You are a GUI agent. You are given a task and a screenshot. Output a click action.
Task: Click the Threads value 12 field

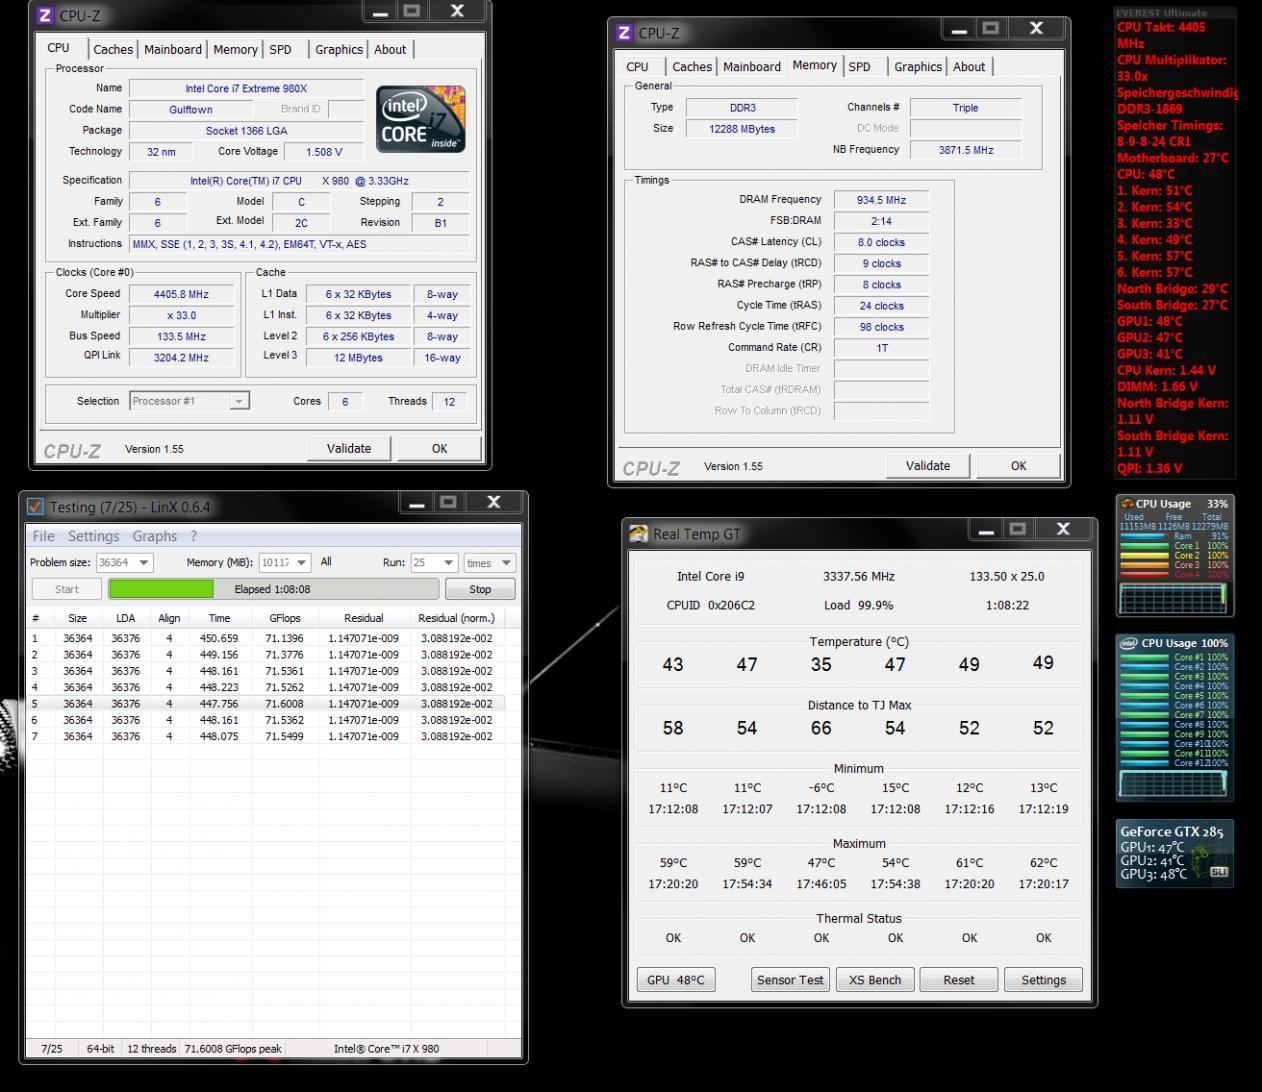449,402
